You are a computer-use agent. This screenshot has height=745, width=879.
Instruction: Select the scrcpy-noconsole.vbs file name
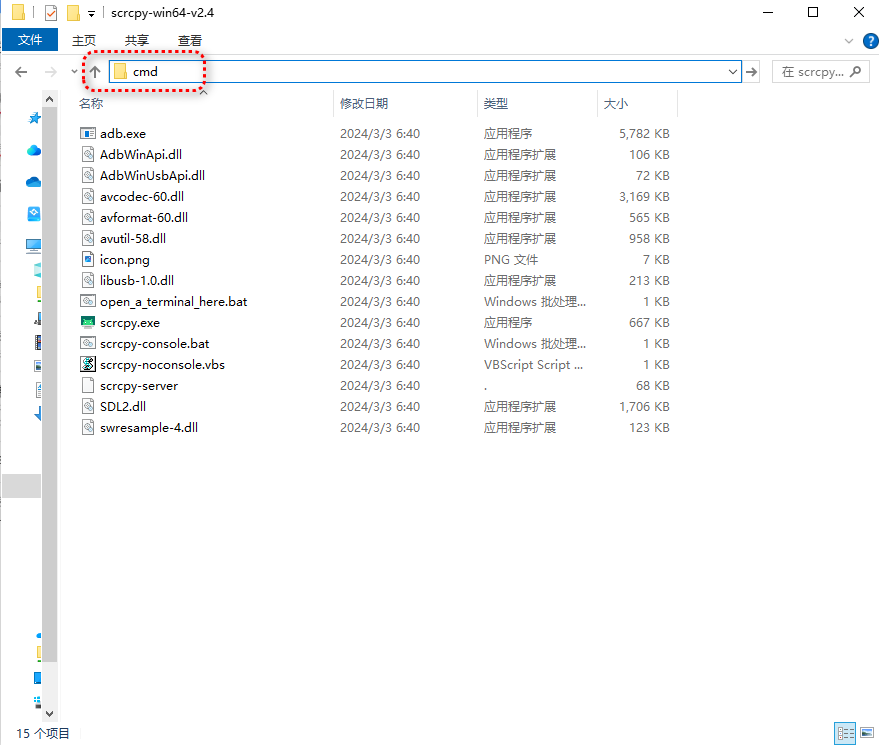coord(163,365)
